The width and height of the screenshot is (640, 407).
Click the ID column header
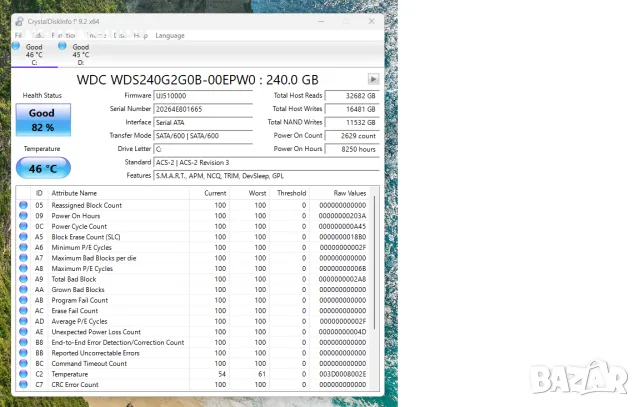39,193
